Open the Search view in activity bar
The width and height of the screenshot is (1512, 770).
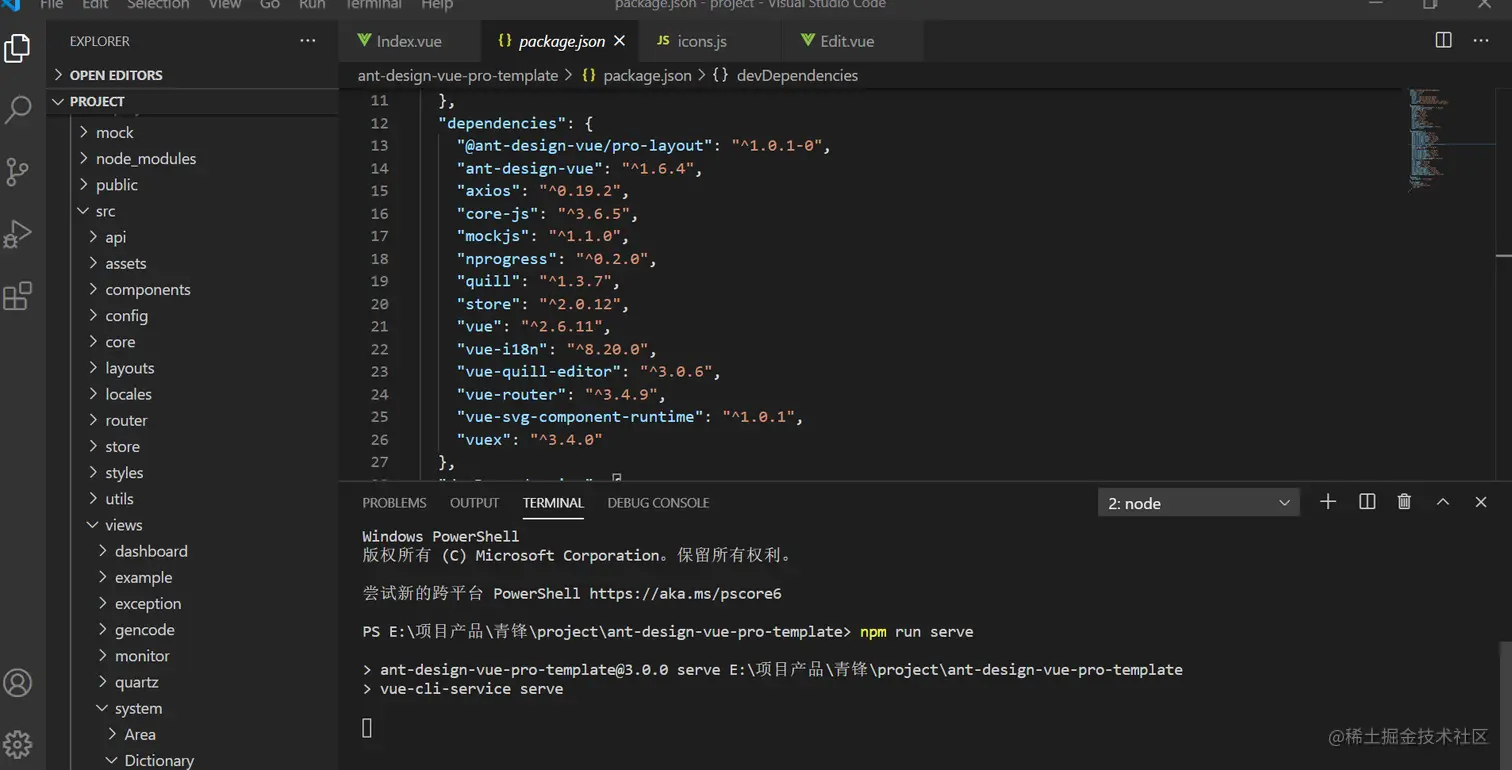pyautogui.click(x=18, y=110)
